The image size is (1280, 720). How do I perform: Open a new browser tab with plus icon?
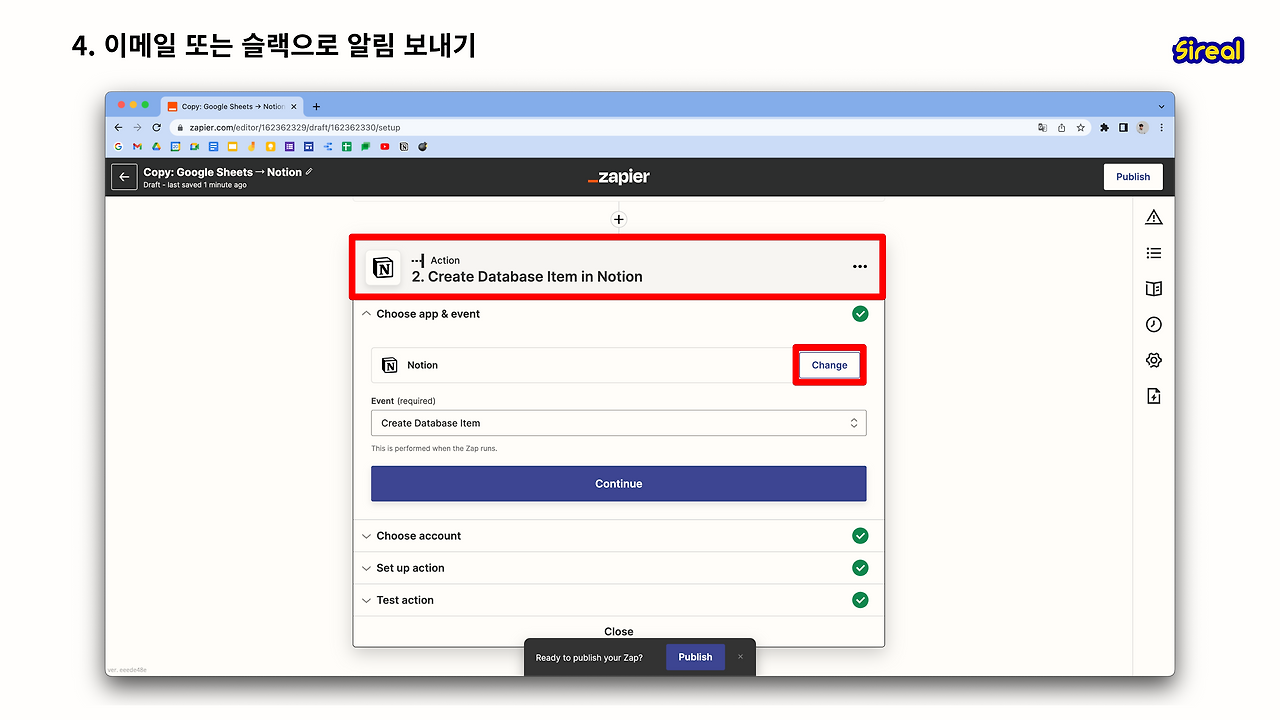pos(317,107)
